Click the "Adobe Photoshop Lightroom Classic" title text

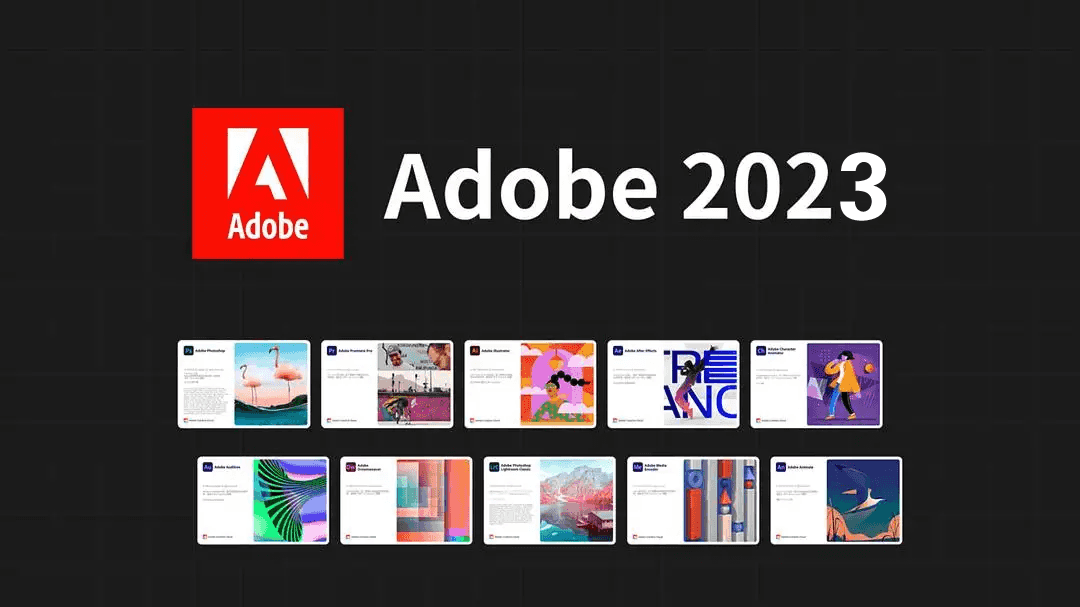point(516,467)
